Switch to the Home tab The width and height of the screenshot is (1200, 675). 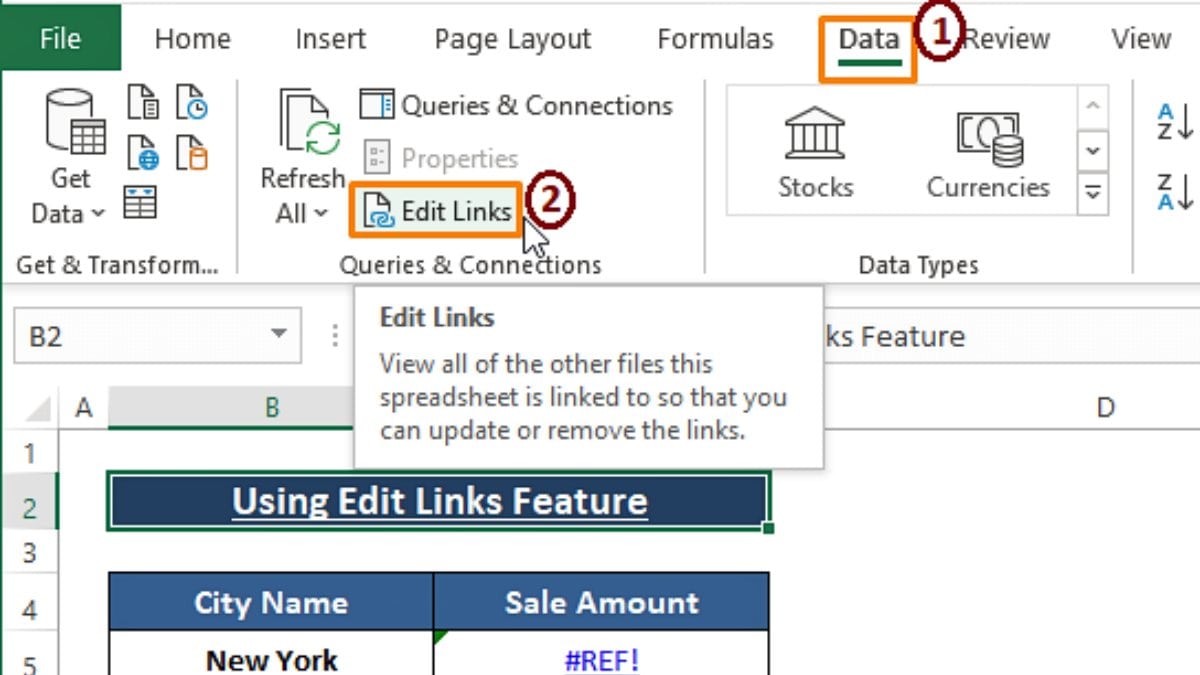192,39
